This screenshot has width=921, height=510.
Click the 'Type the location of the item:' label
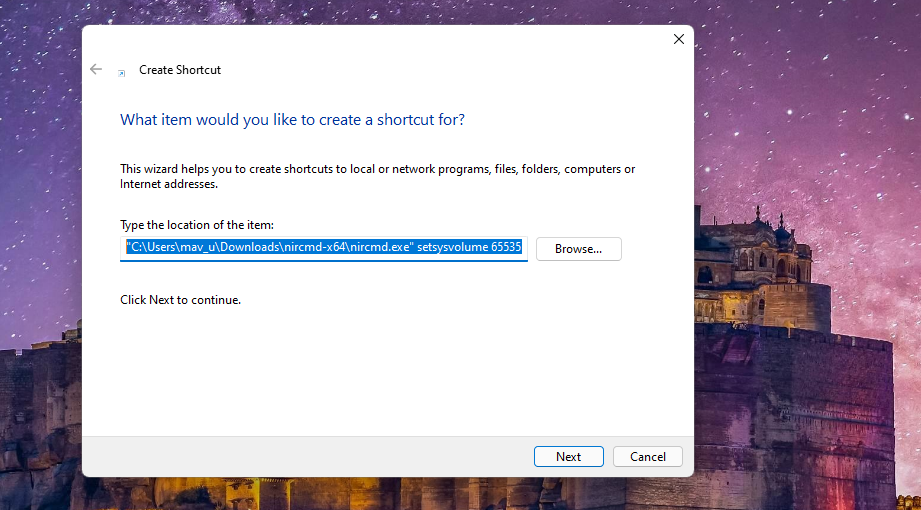(x=197, y=225)
